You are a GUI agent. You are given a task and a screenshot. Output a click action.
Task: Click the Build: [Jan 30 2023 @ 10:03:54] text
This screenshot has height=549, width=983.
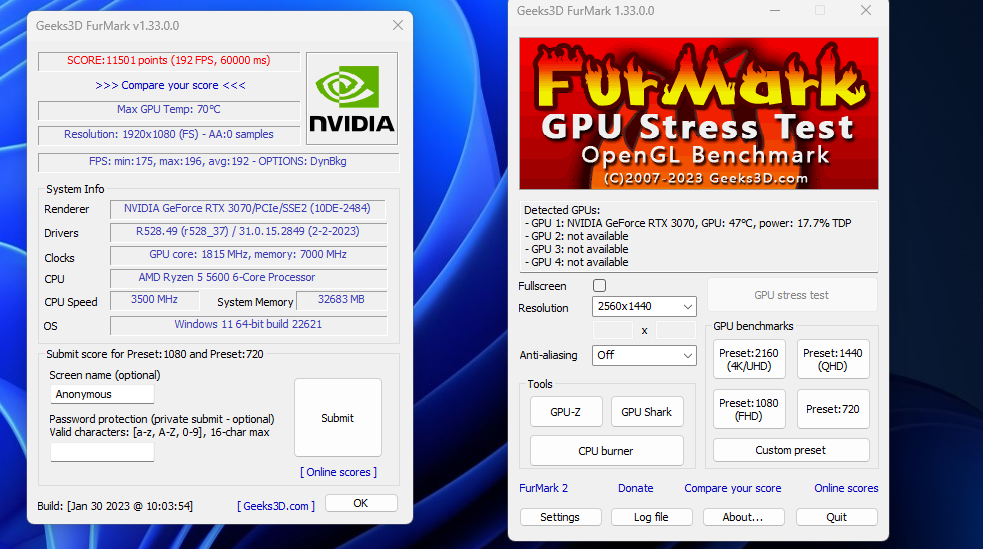point(115,506)
